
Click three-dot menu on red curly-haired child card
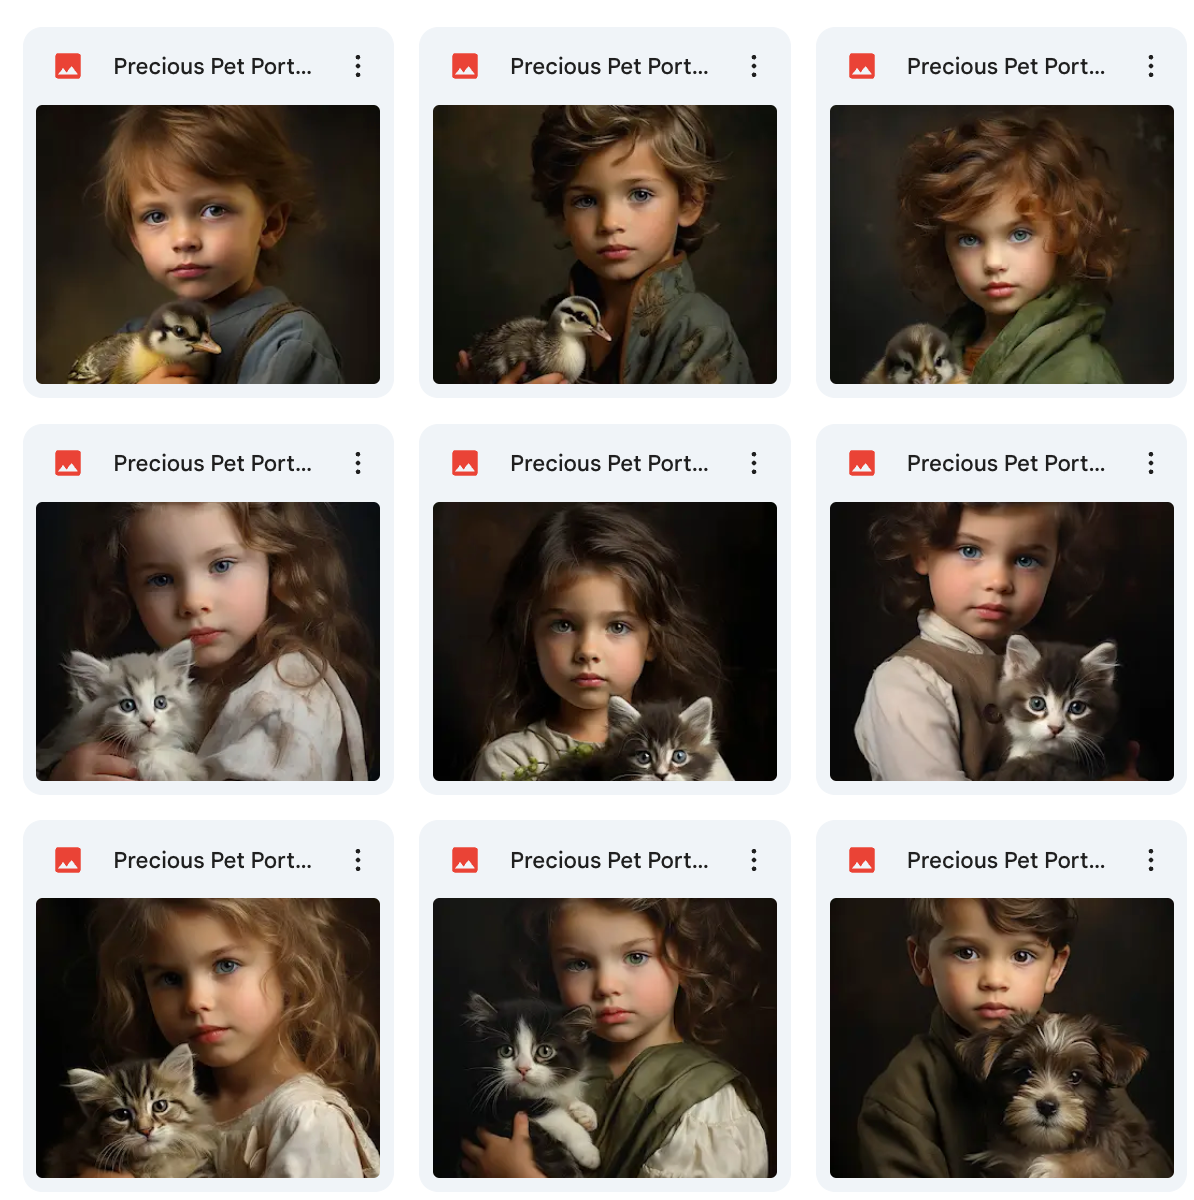pyautogui.click(x=1151, y=66)
